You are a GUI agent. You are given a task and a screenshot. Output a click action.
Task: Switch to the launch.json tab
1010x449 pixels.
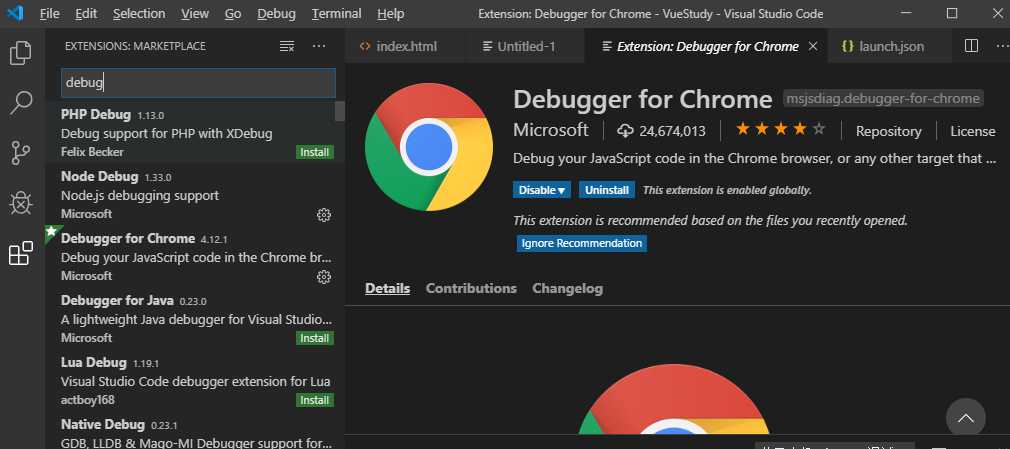891,46
